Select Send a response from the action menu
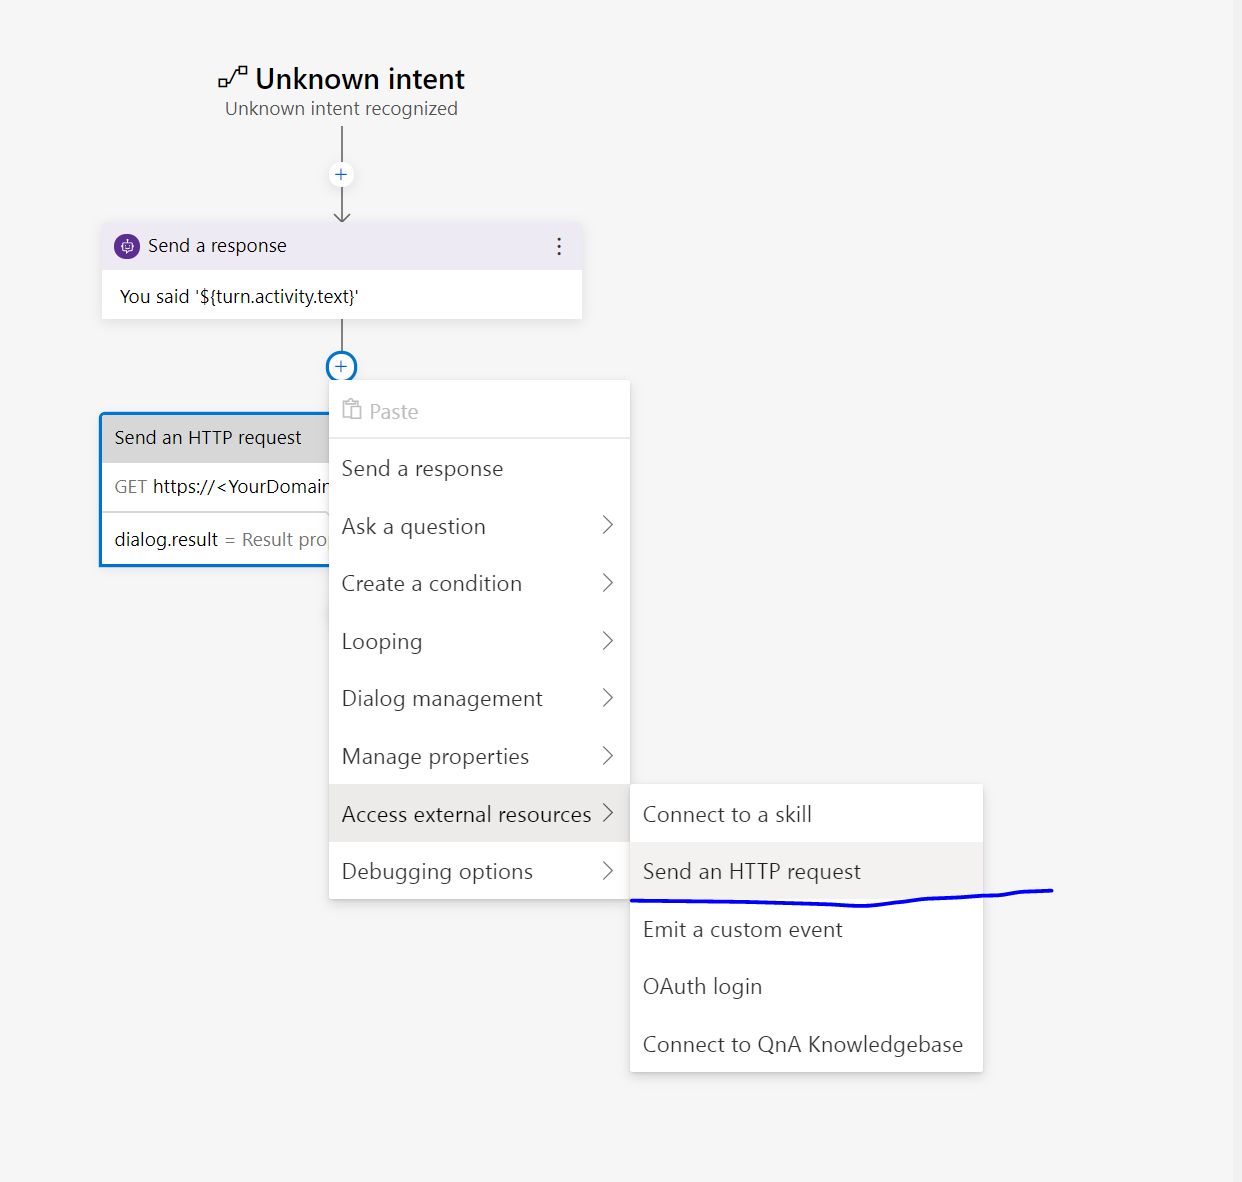Image resolution: width=1242 pixels, height=1182 pixels. coord(422,468)
